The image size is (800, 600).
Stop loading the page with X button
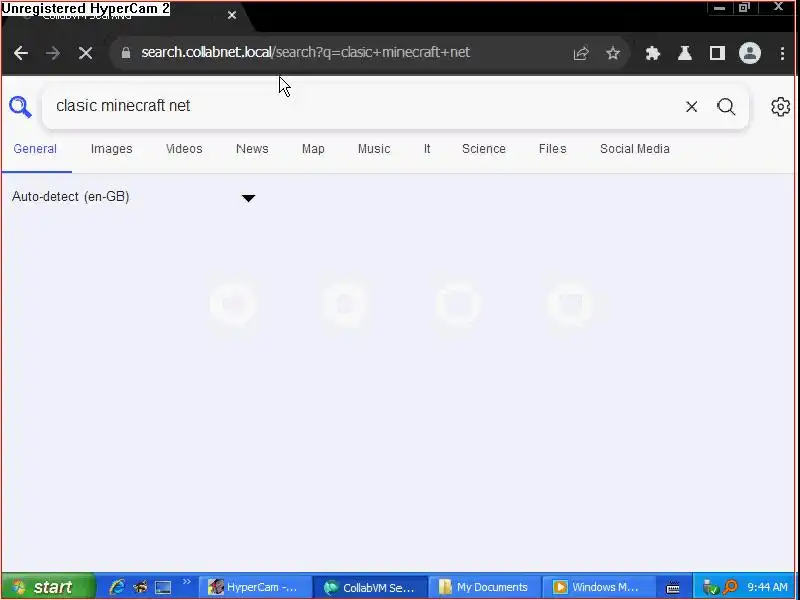pyautogui.click(x=86, y=53)
